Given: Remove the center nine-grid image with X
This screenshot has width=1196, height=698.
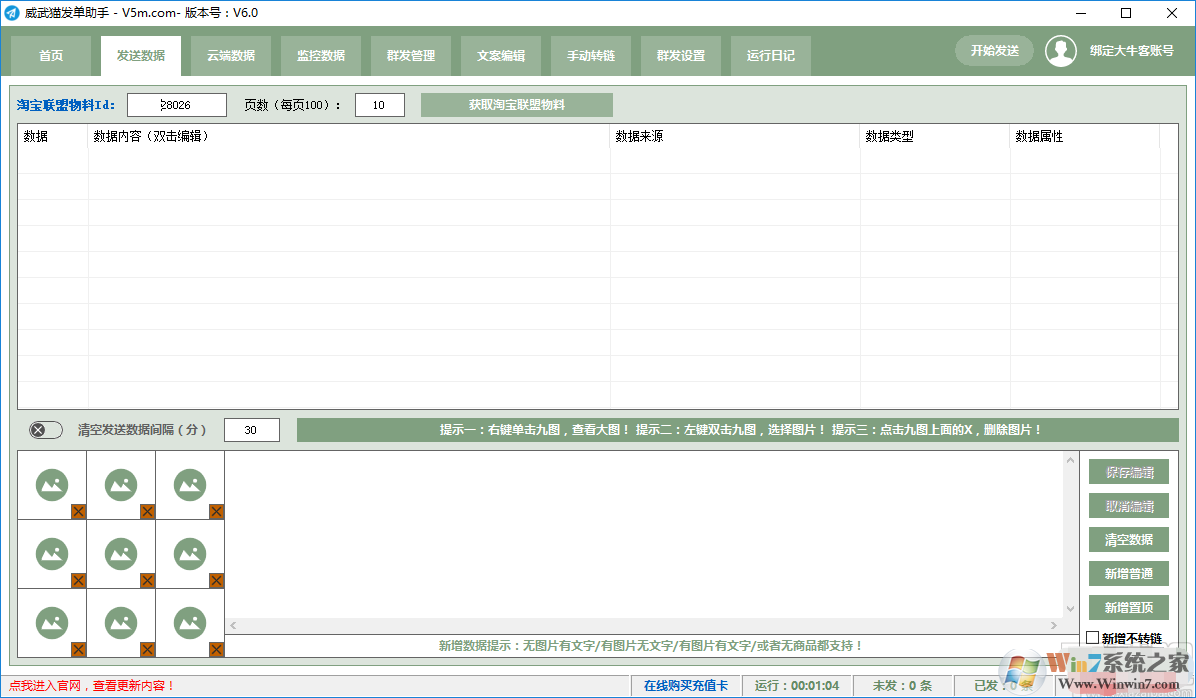Looking at the screenshot, I should 148,581.
